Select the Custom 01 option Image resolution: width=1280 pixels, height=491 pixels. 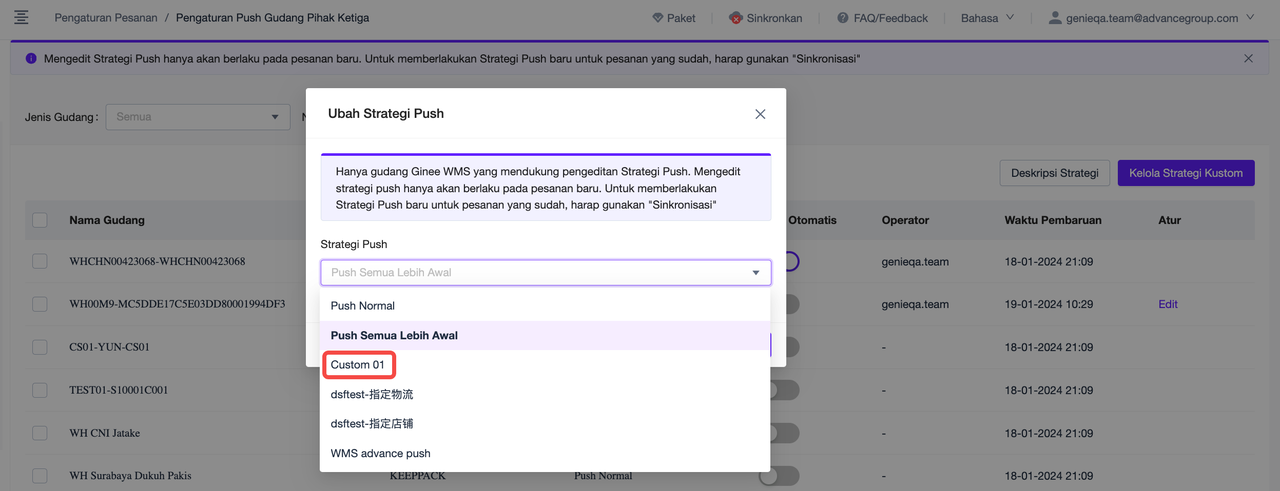click(358, 365)
